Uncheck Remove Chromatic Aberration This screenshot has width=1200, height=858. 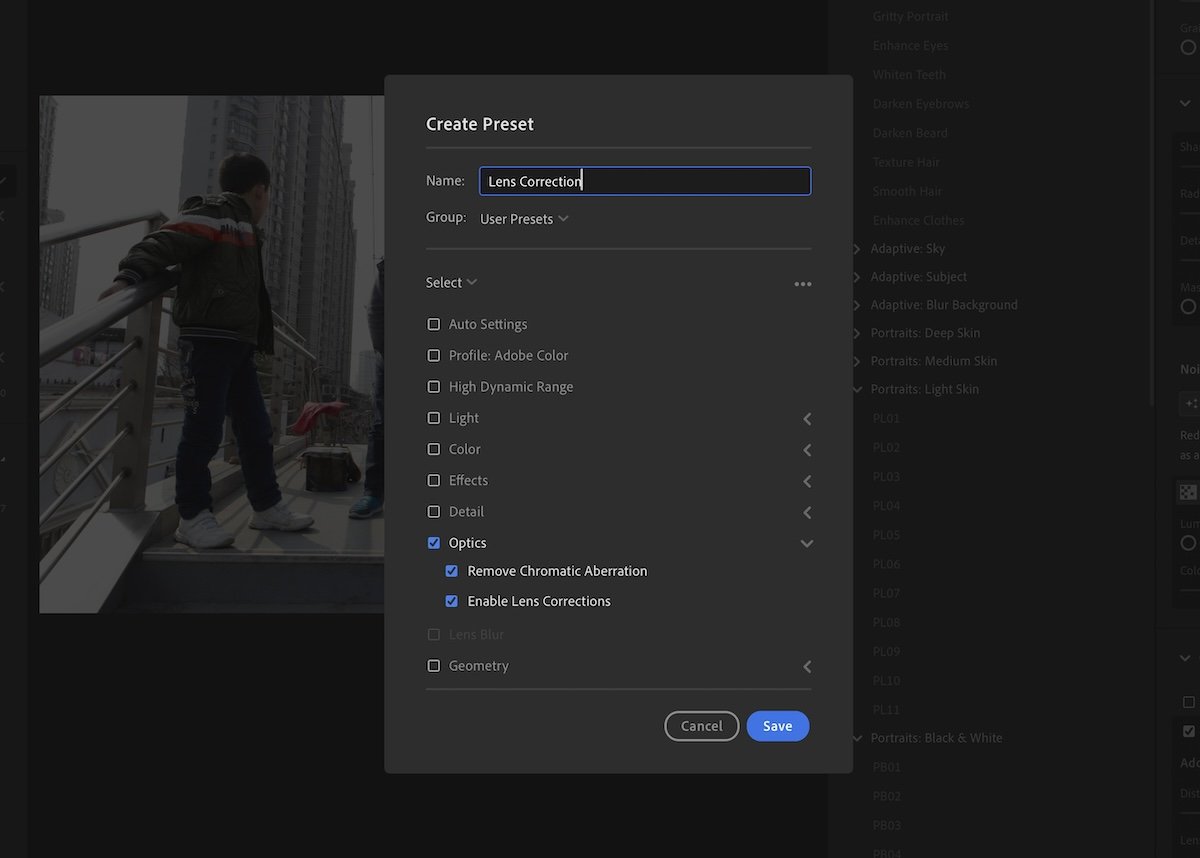point(451,570)
